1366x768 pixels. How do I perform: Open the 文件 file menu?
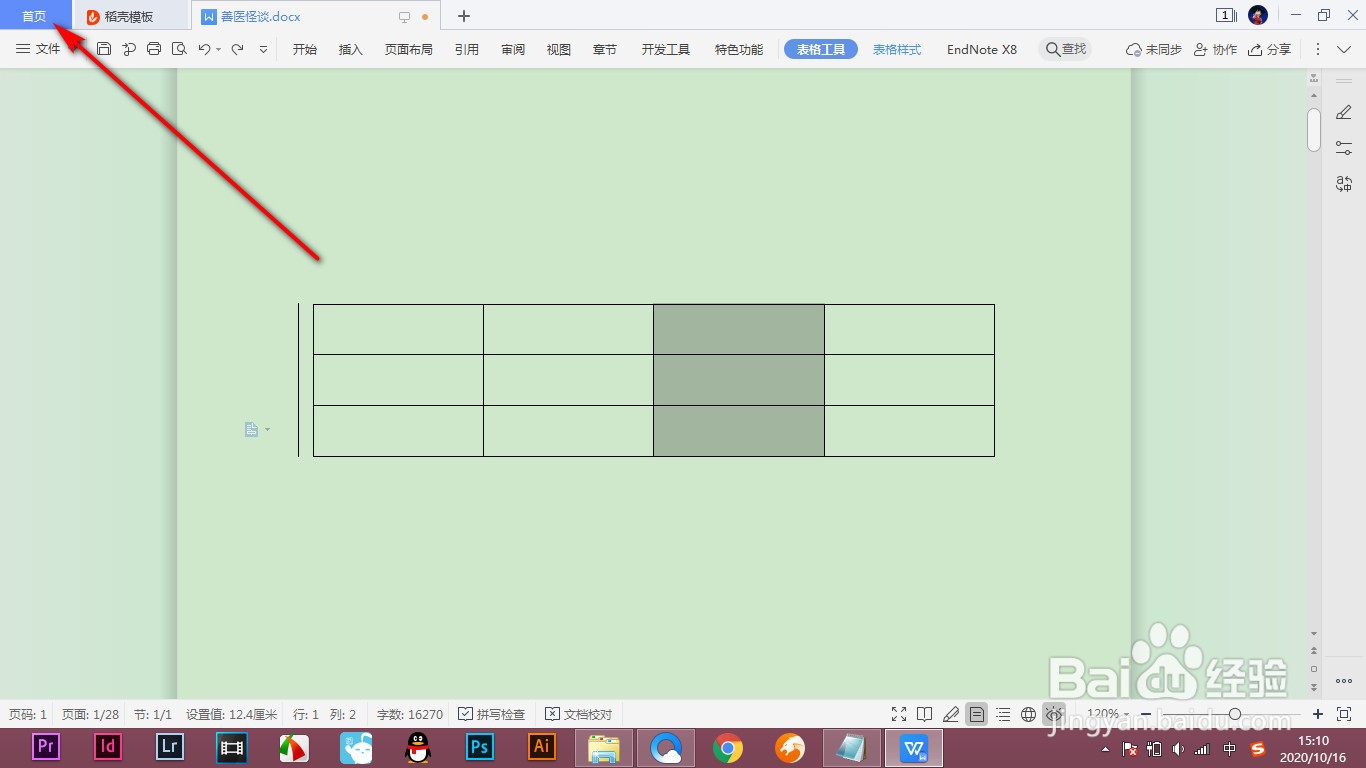[39, 49]
